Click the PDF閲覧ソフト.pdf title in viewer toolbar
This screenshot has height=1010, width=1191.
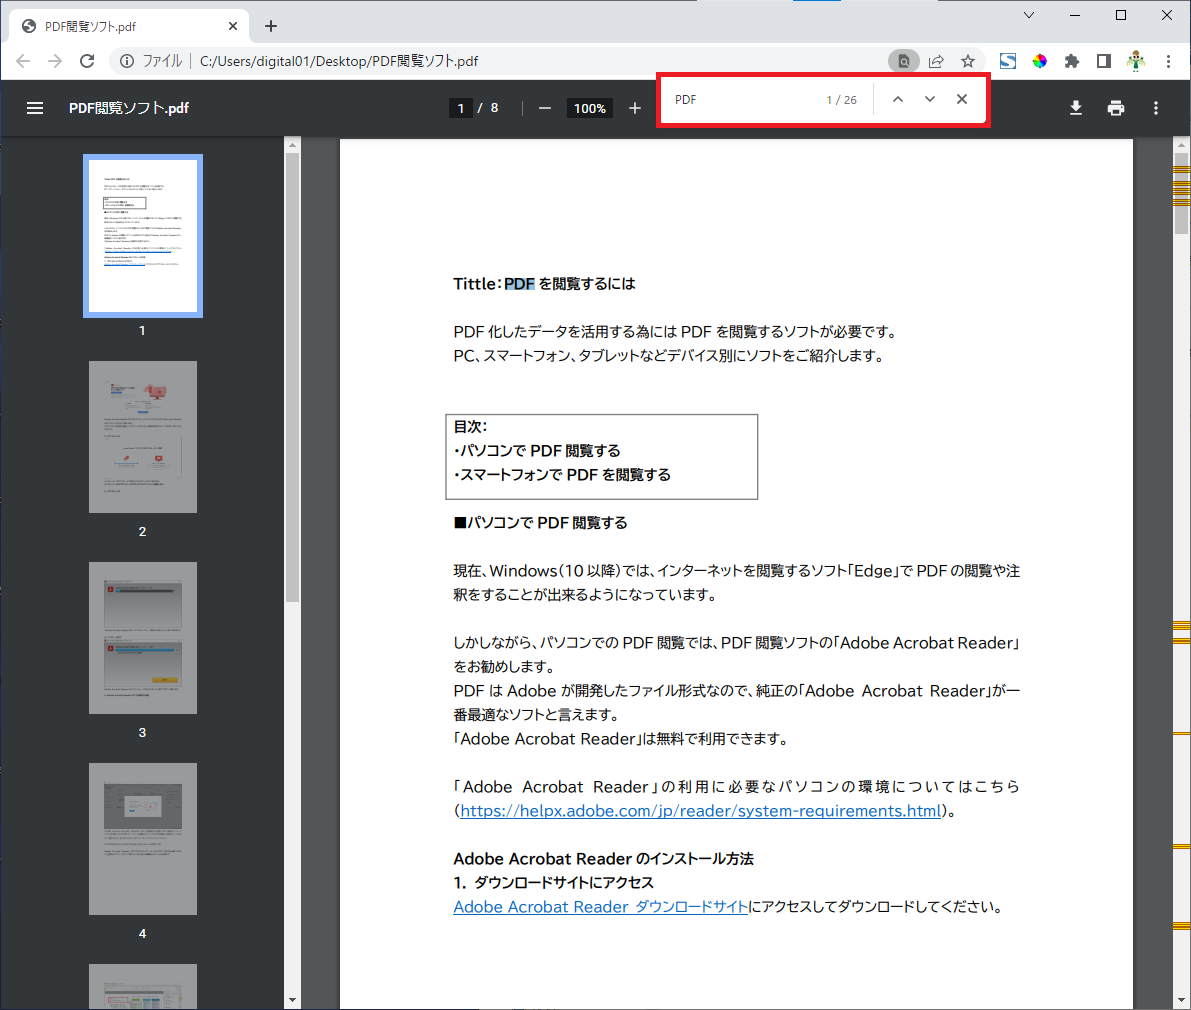point(129,109)
